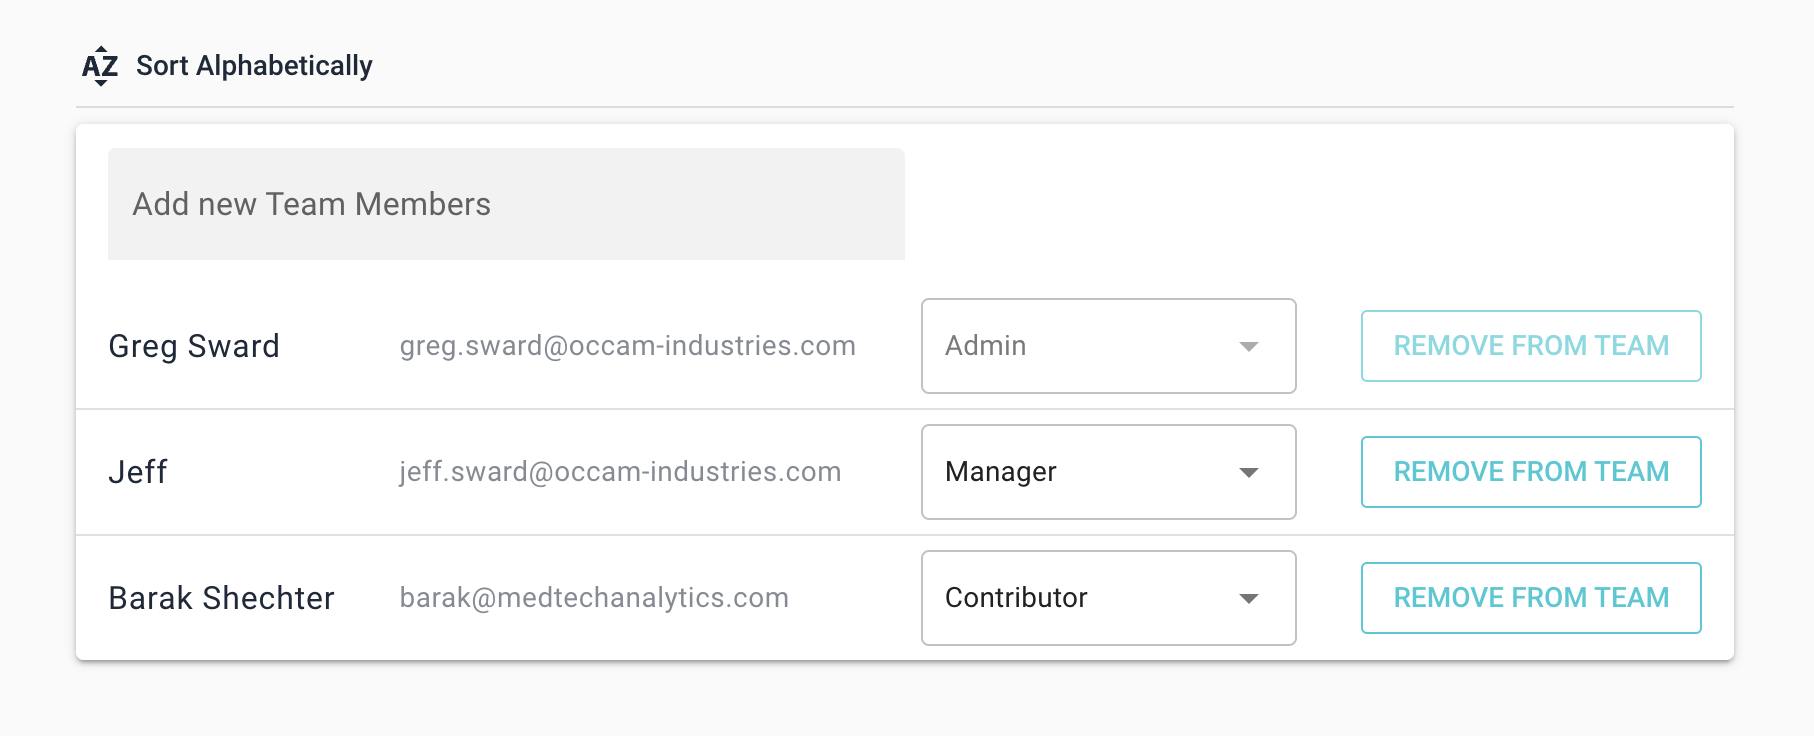Click the divider line below Sort Alphabetically
Viewport: 1814px width, 736px height.
point(904,107)
